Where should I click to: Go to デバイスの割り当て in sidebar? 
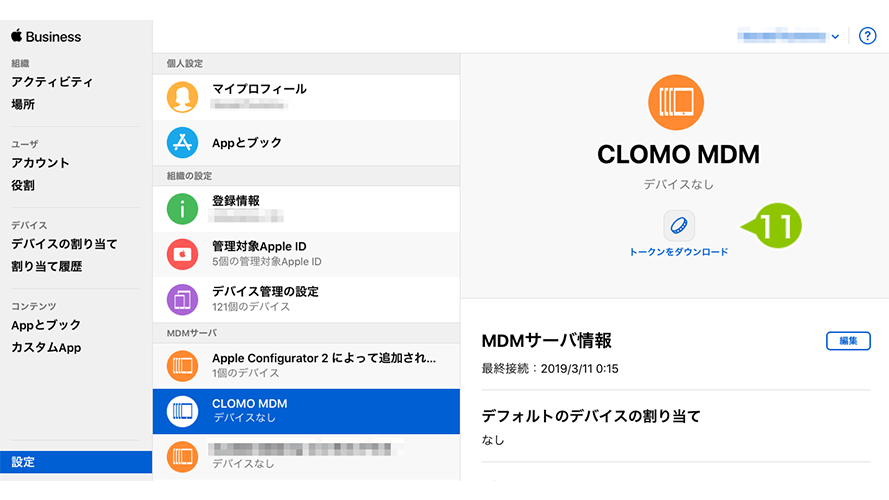64,244
